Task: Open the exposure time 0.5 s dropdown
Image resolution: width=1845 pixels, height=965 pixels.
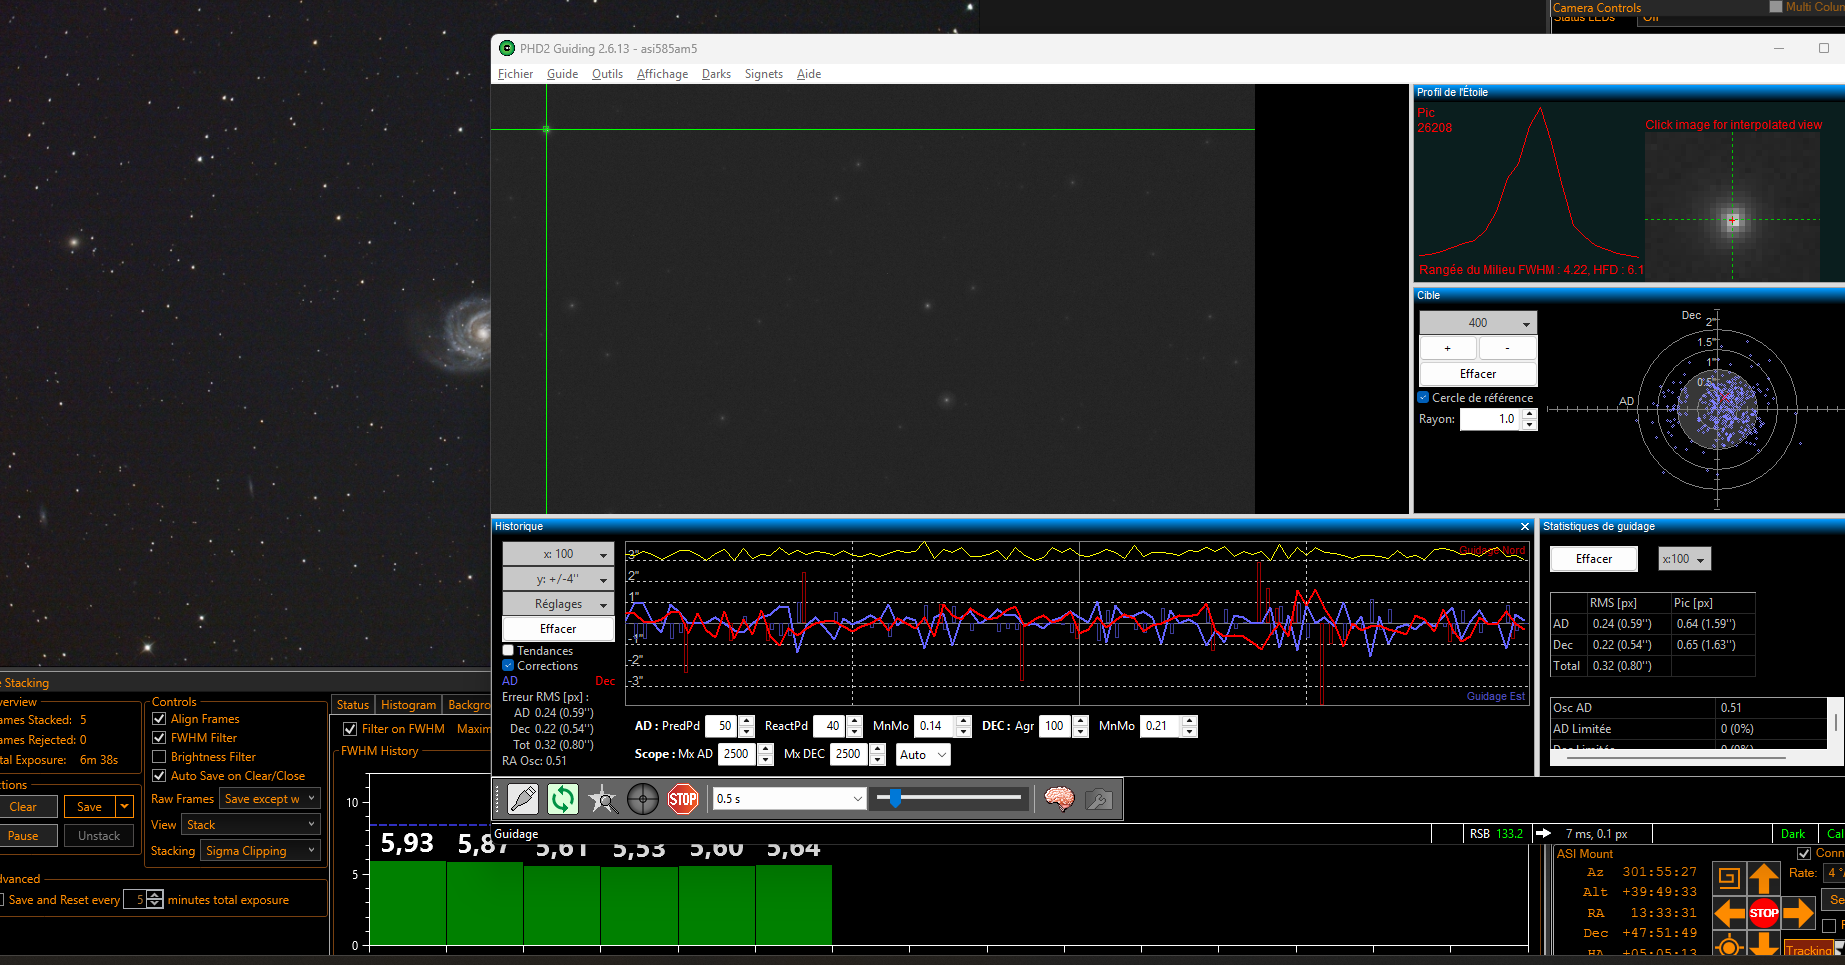Action: (789, 799)
